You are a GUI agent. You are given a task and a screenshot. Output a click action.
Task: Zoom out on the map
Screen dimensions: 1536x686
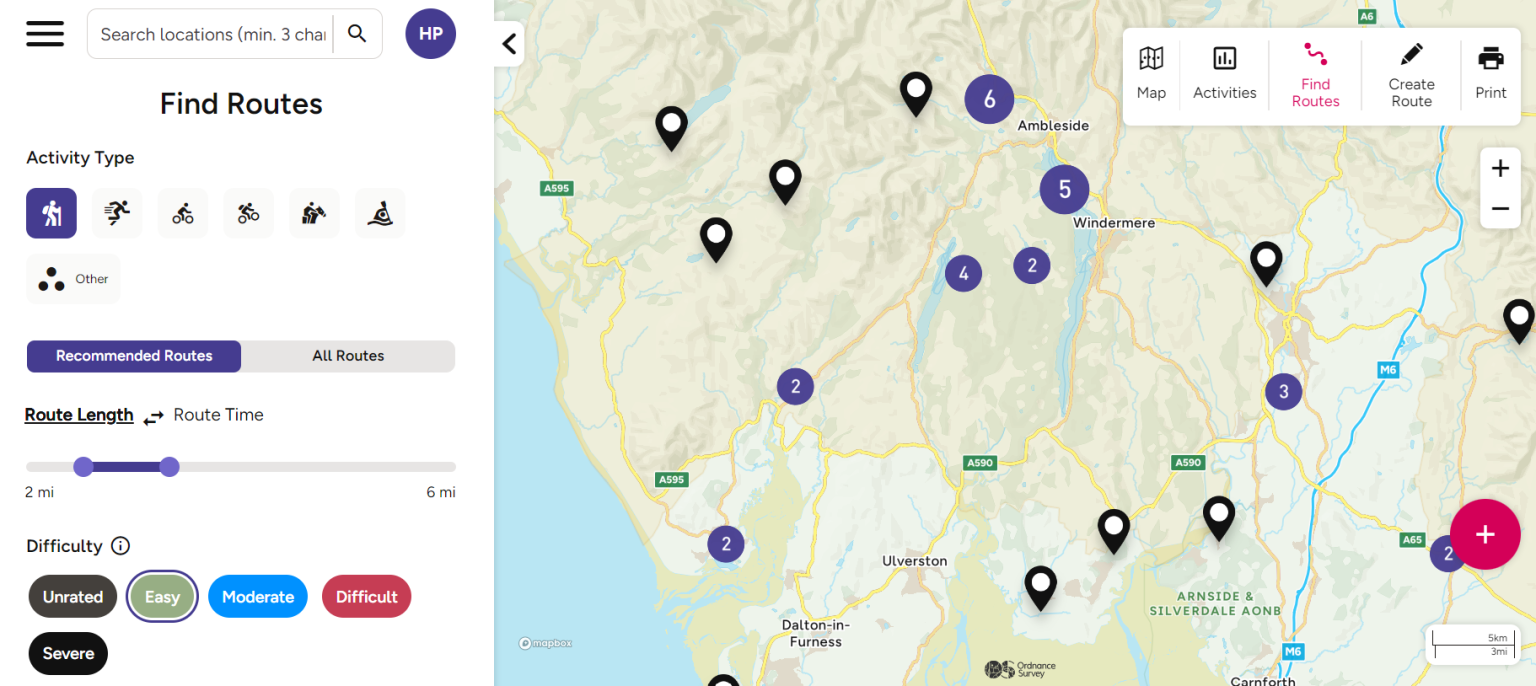tap(1500, 209)
